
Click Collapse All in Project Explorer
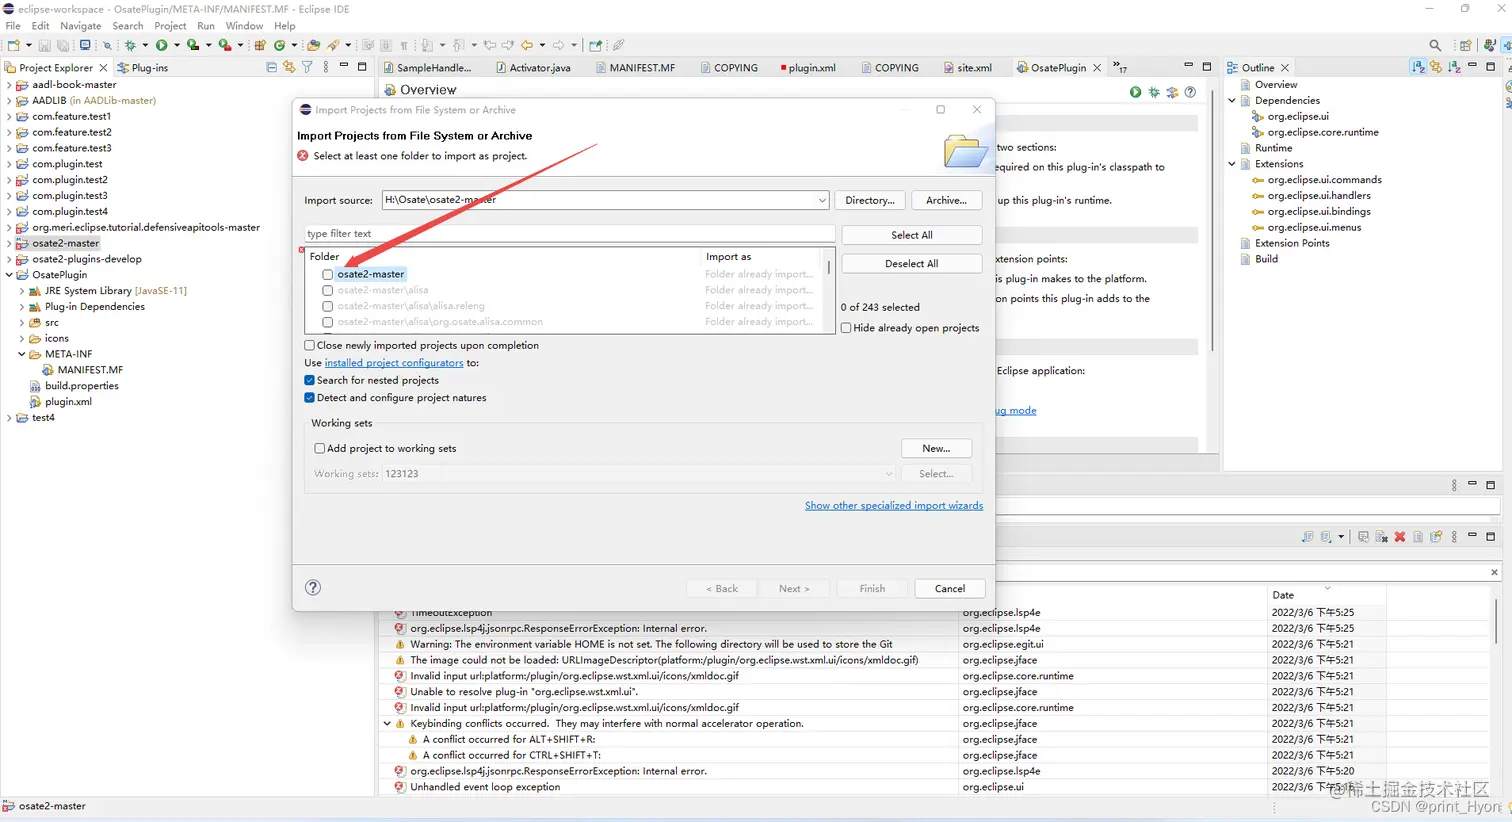tap(271, 67)
